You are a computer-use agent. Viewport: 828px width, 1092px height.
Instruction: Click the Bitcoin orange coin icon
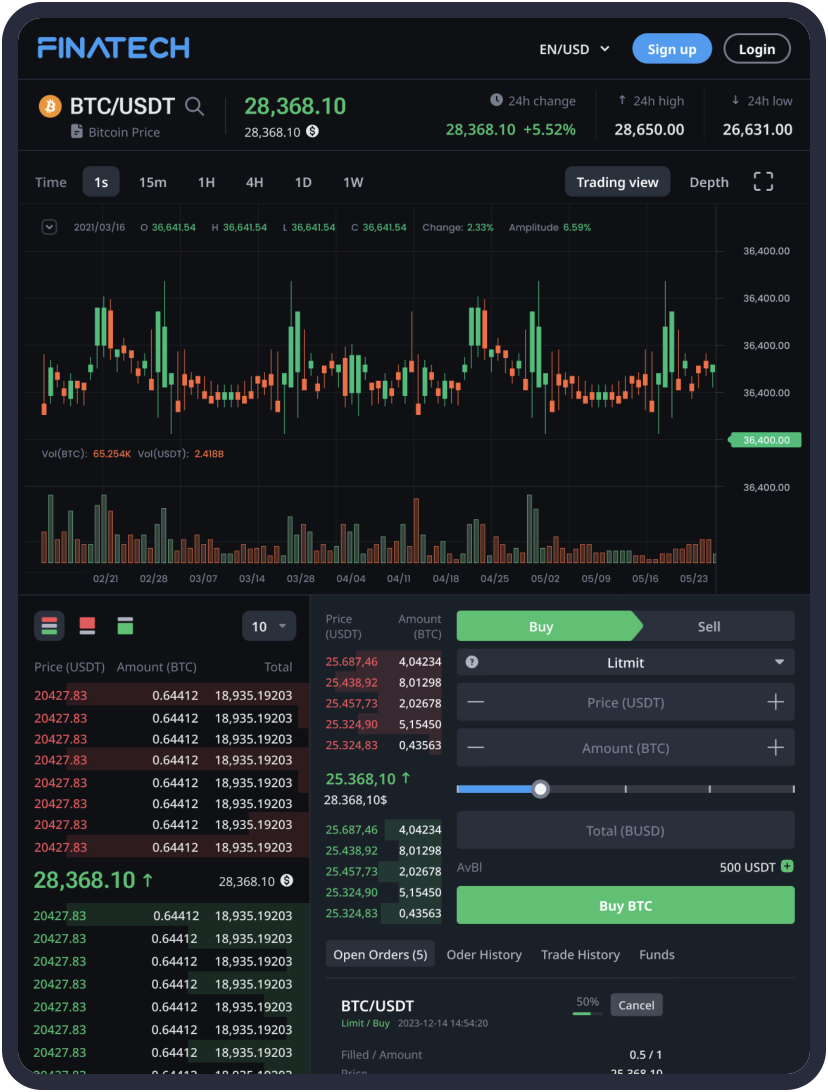pos(49,106)
